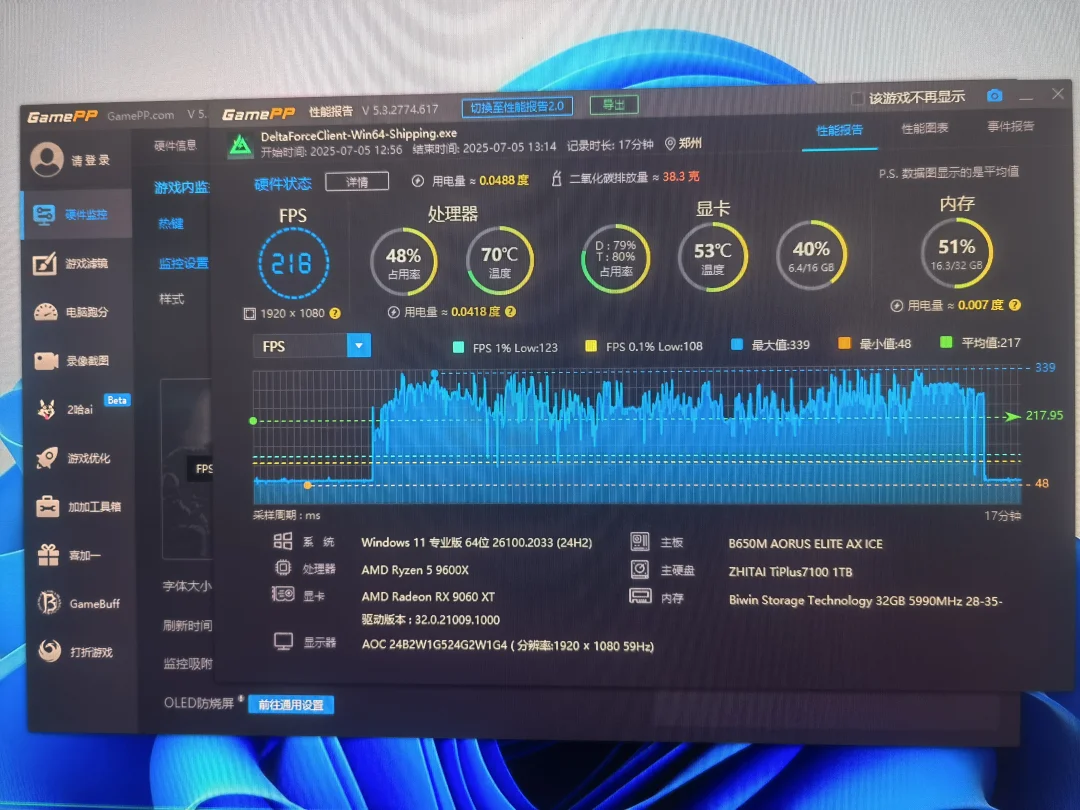Select 游戏内监 in back window menu
Image resolution: width=1080 pixels, height=810 pixels.
click(x=182, y=187)
